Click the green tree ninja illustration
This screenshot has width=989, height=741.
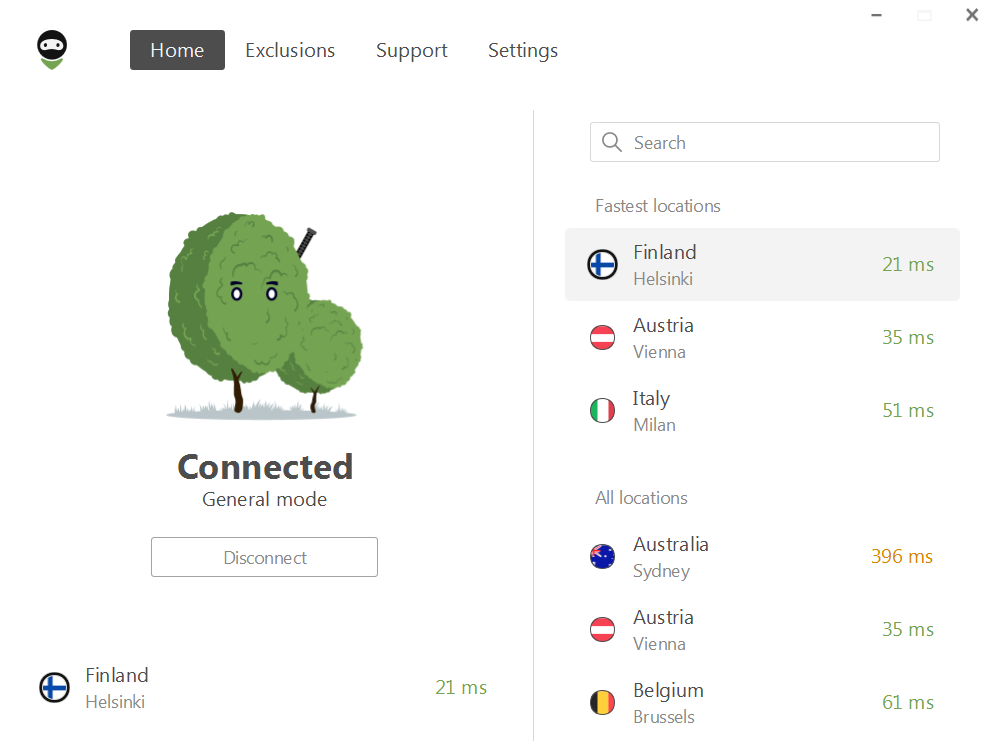pyautogui.click(x=264, y=317)
